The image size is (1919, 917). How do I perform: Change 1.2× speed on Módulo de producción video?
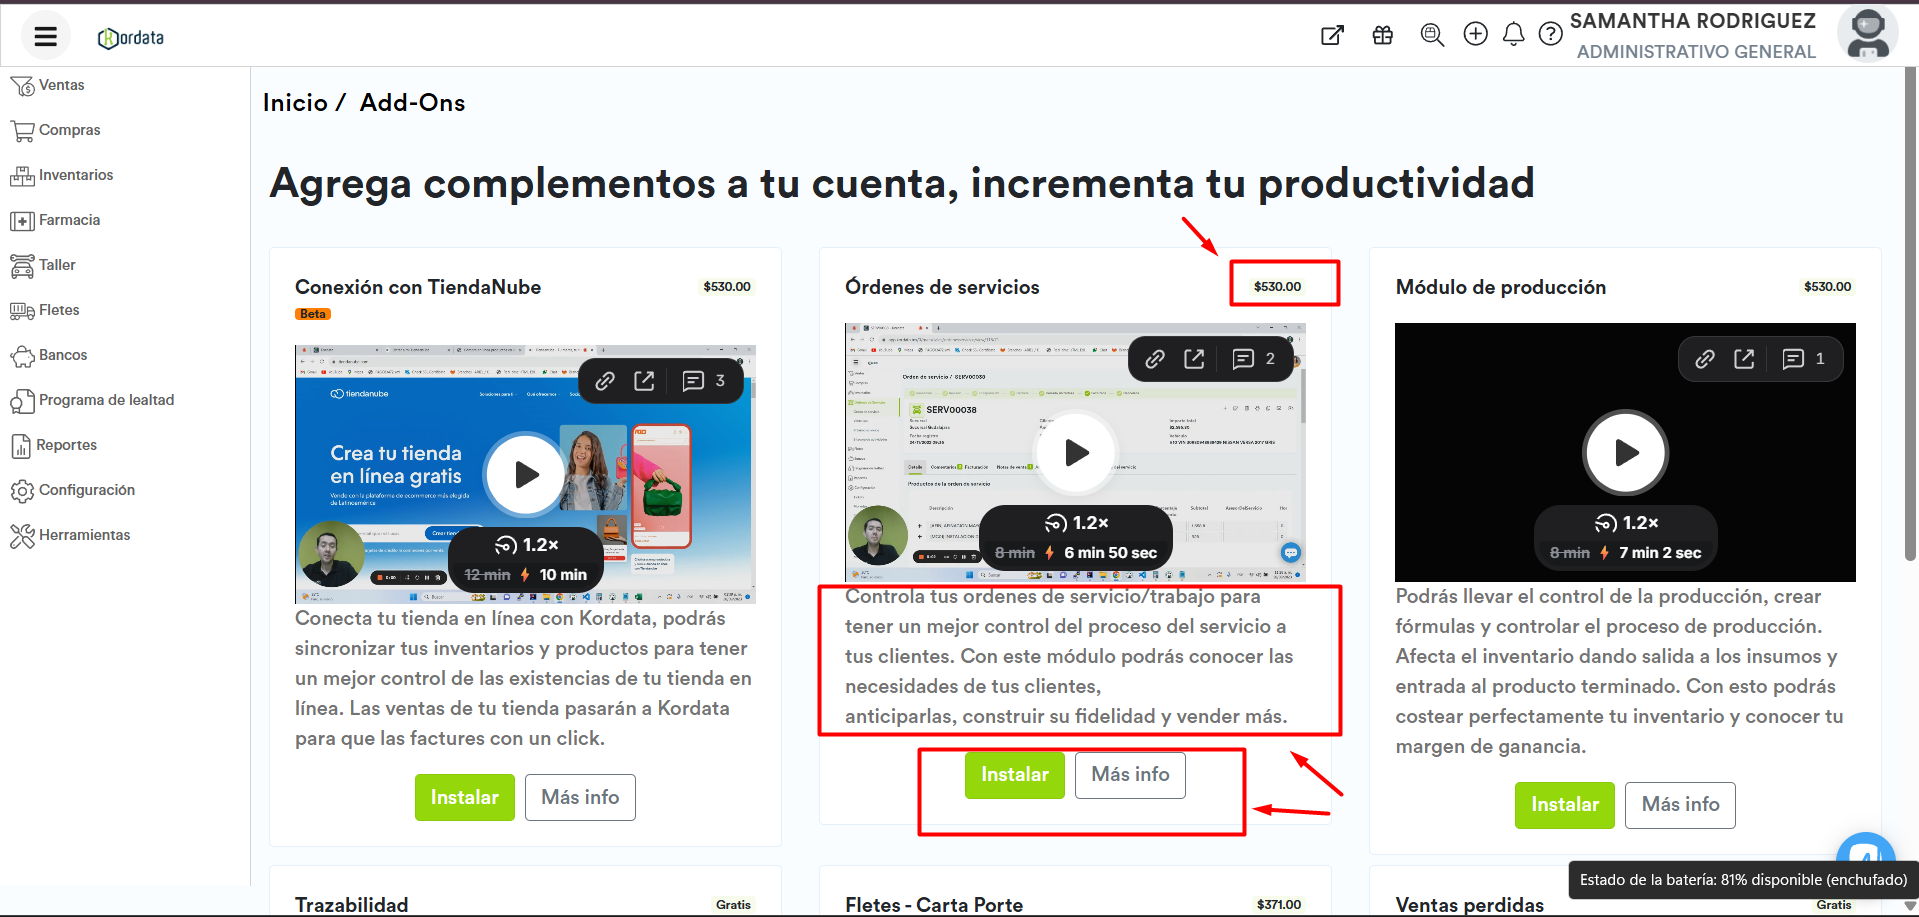click(x=1627, y=523)
